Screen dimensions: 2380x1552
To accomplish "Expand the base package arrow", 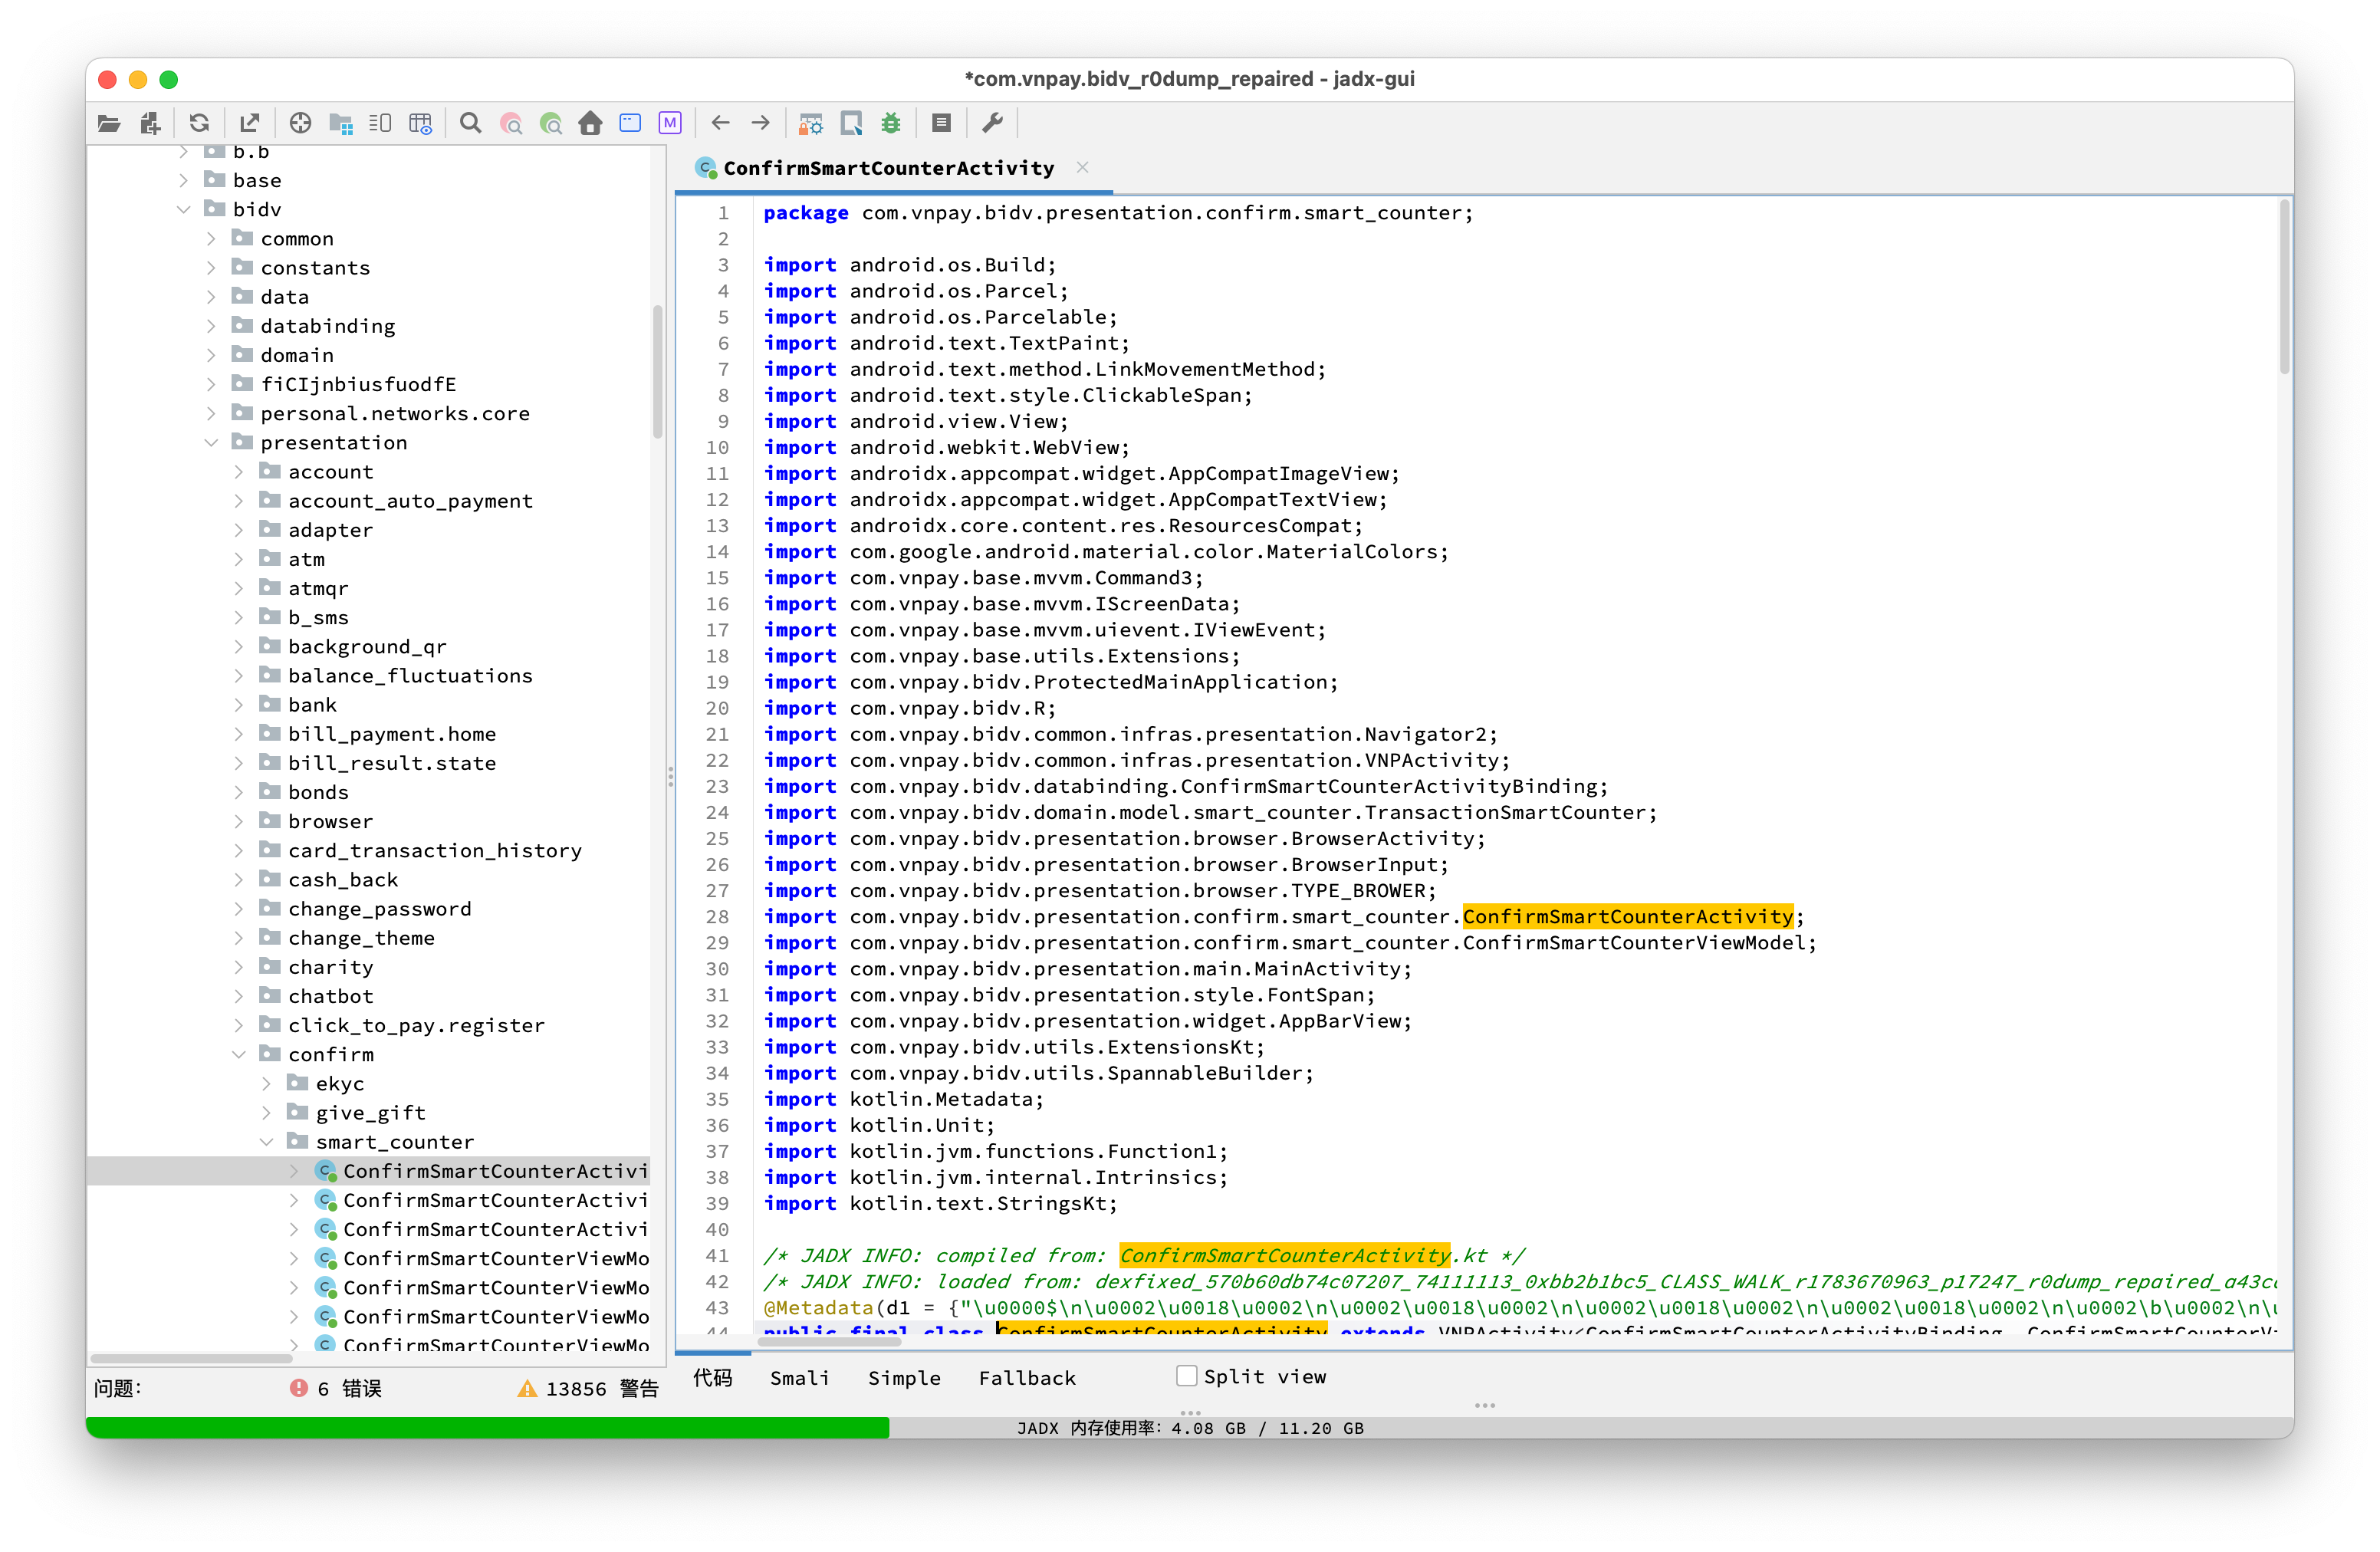I will pyautogui.click(x=184, y=180).
